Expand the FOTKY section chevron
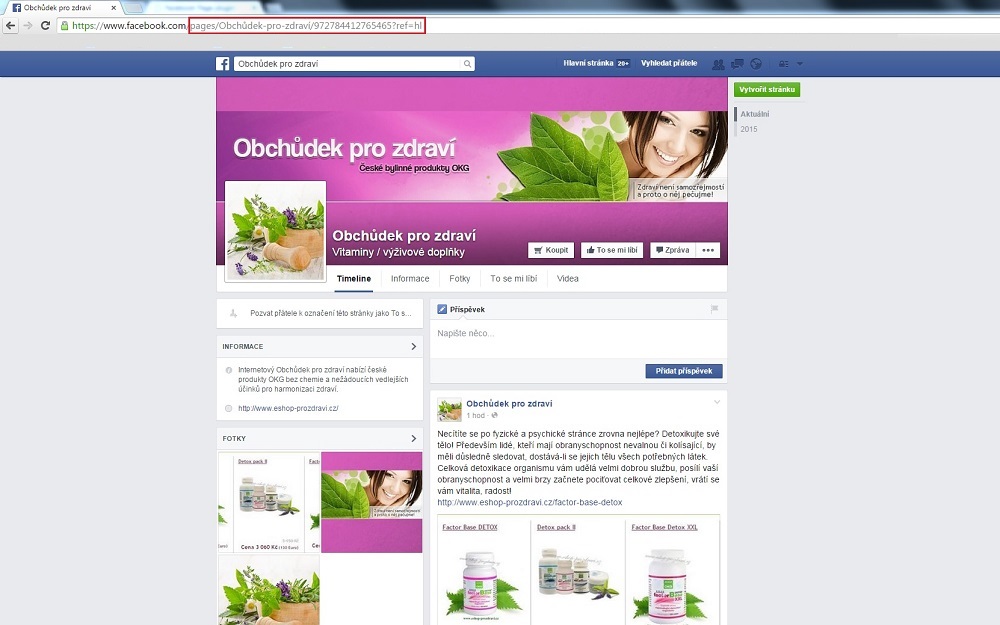The image size is (1000, 625). pos(414,438)
